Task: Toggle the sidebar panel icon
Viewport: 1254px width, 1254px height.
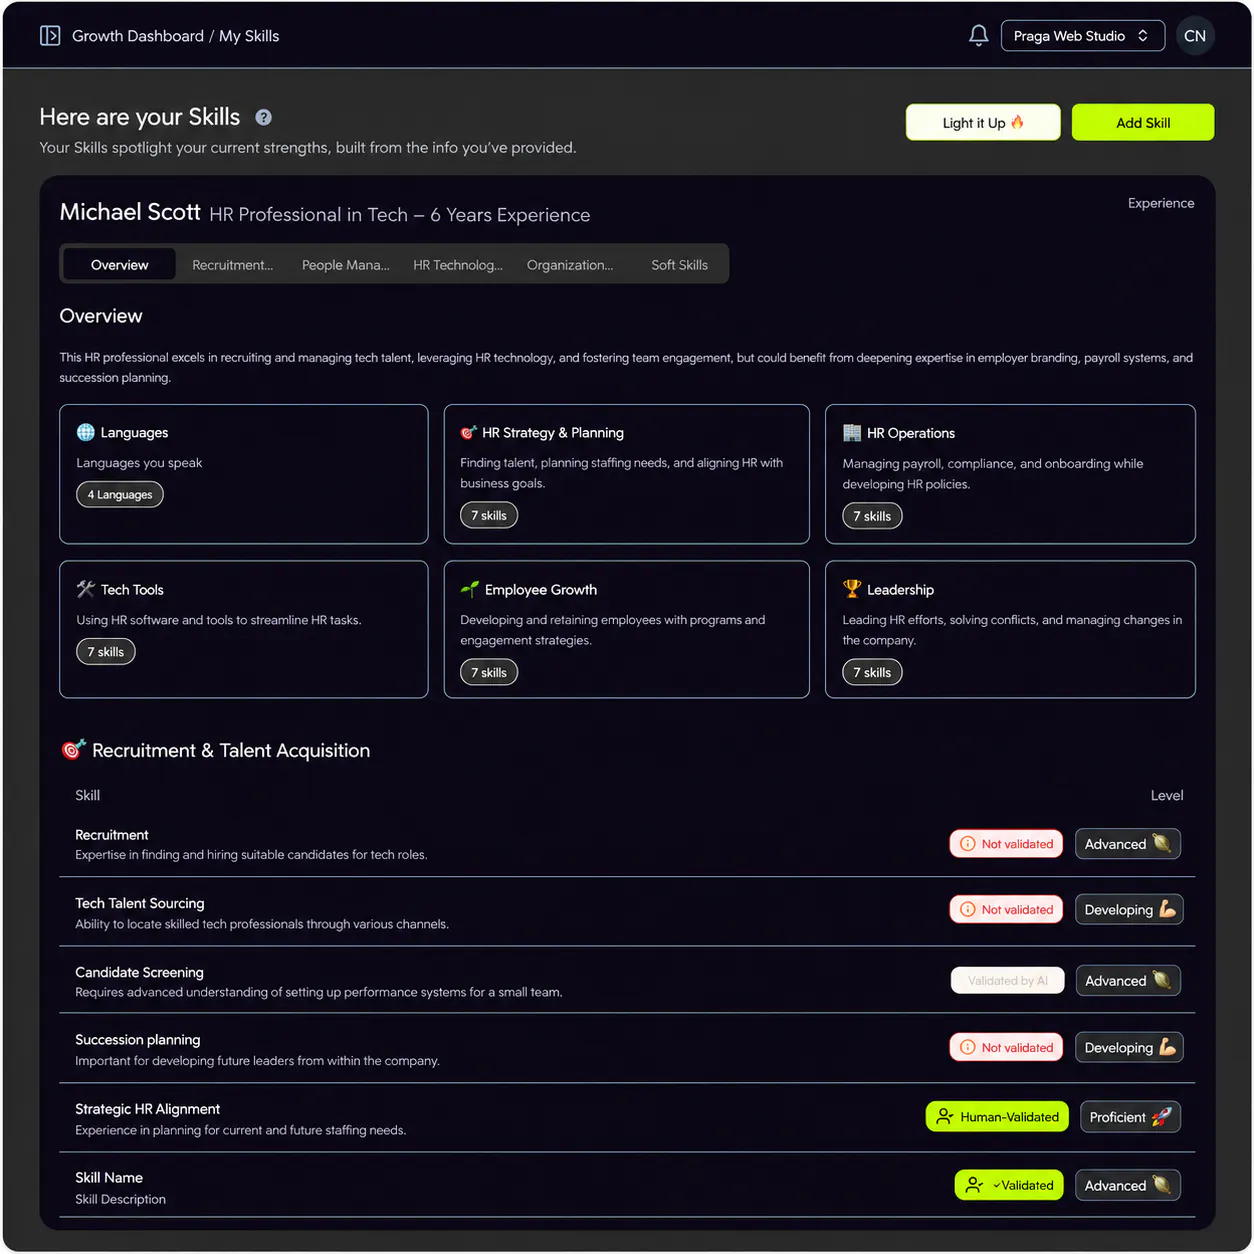Action: click(x=50, y=36)
